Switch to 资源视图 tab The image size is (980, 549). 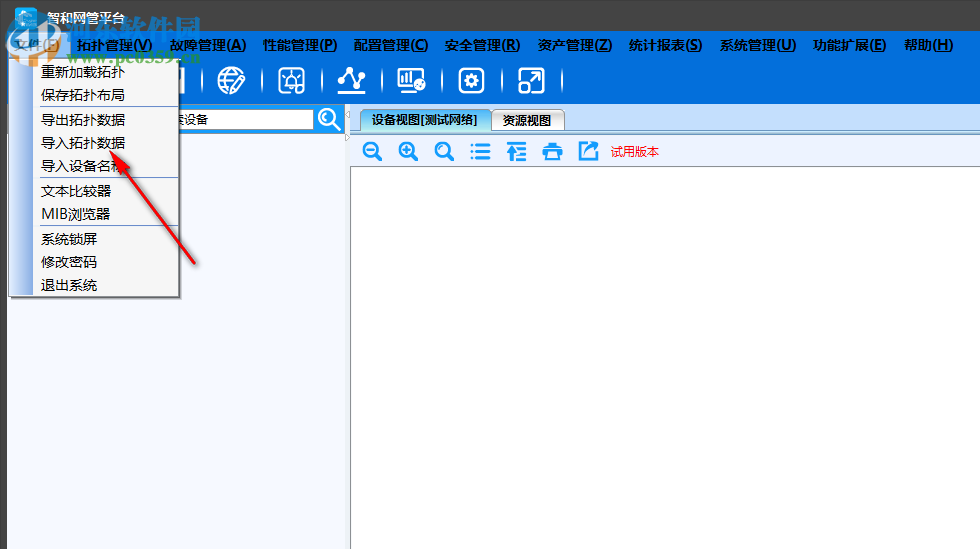point(527,120)
